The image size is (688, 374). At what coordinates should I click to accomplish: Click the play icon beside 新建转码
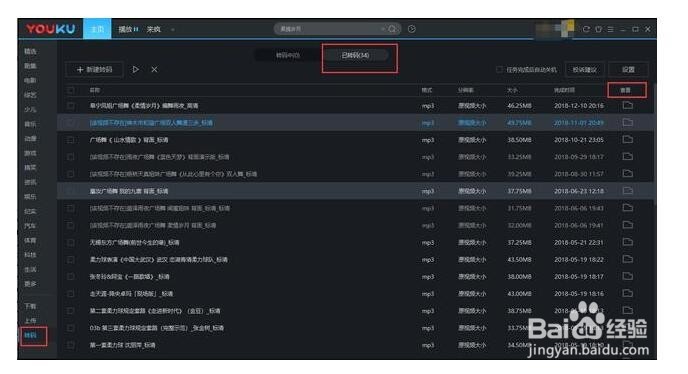point(136,69)
